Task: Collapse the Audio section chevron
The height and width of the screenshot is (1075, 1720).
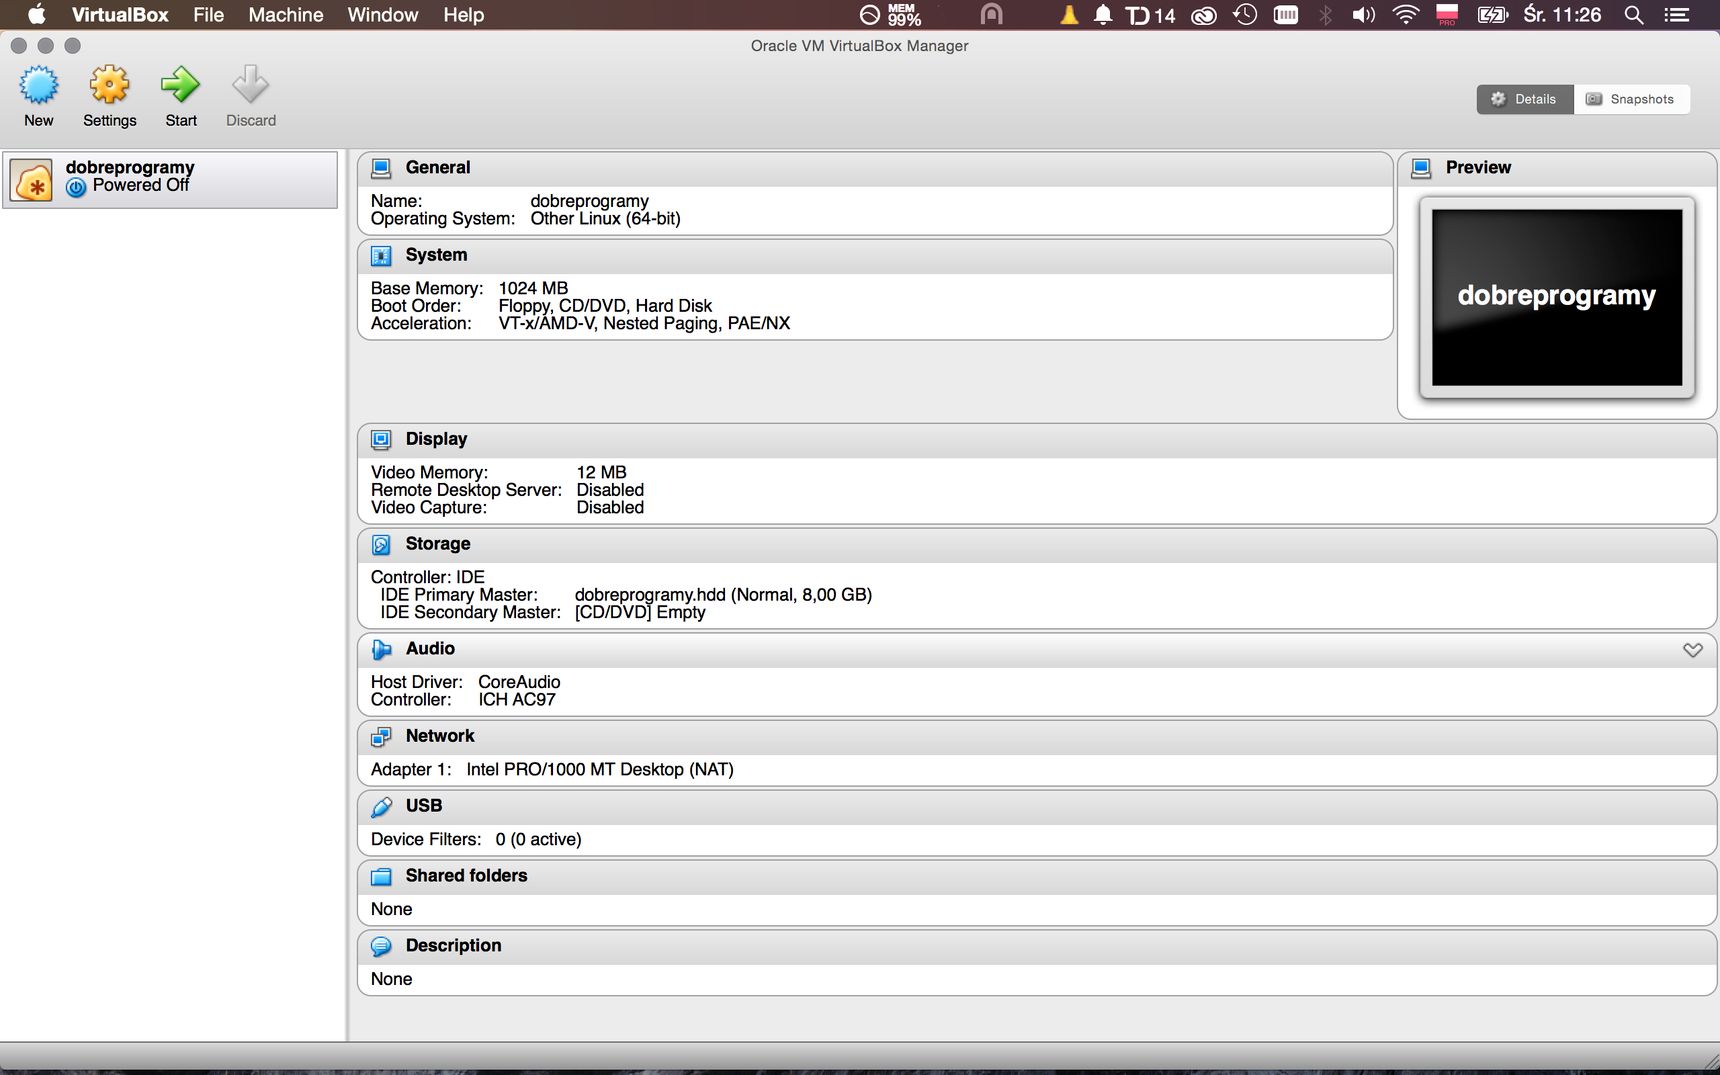Action: tap(1692, 650)
